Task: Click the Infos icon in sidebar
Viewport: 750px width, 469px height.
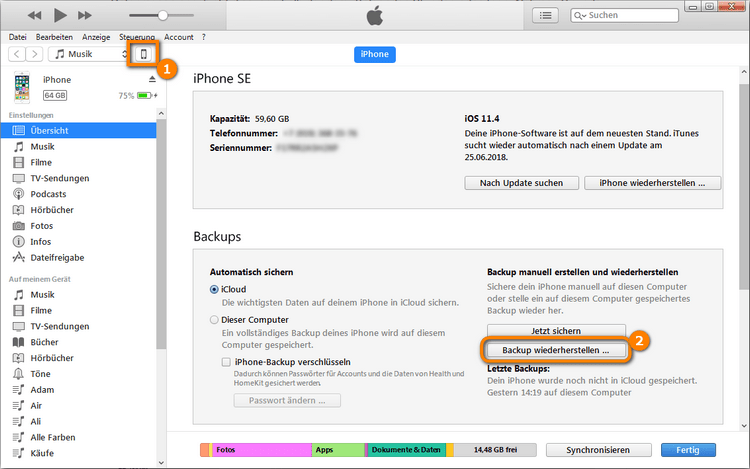Action: point(18,241)
